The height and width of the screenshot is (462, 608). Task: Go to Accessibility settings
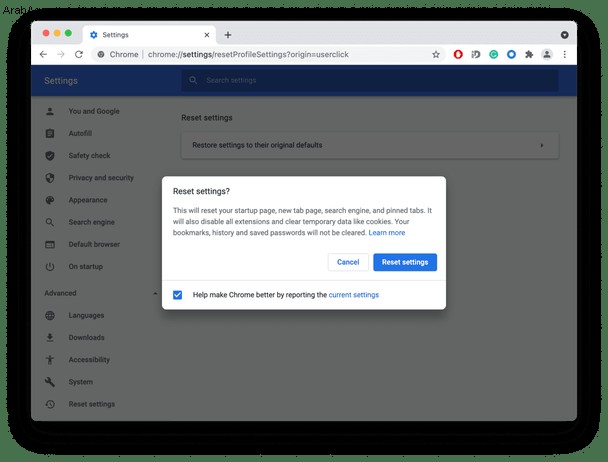coord(89,360)
